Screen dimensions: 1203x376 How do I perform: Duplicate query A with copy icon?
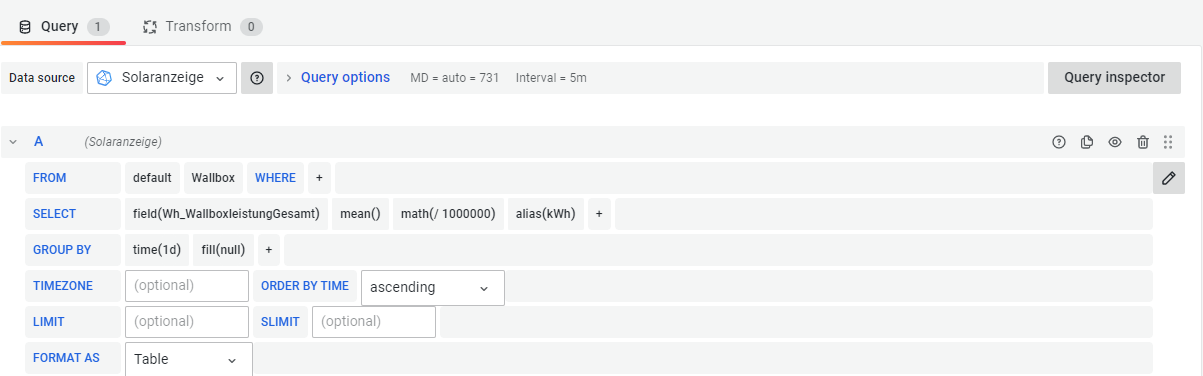click(1087, 142)
